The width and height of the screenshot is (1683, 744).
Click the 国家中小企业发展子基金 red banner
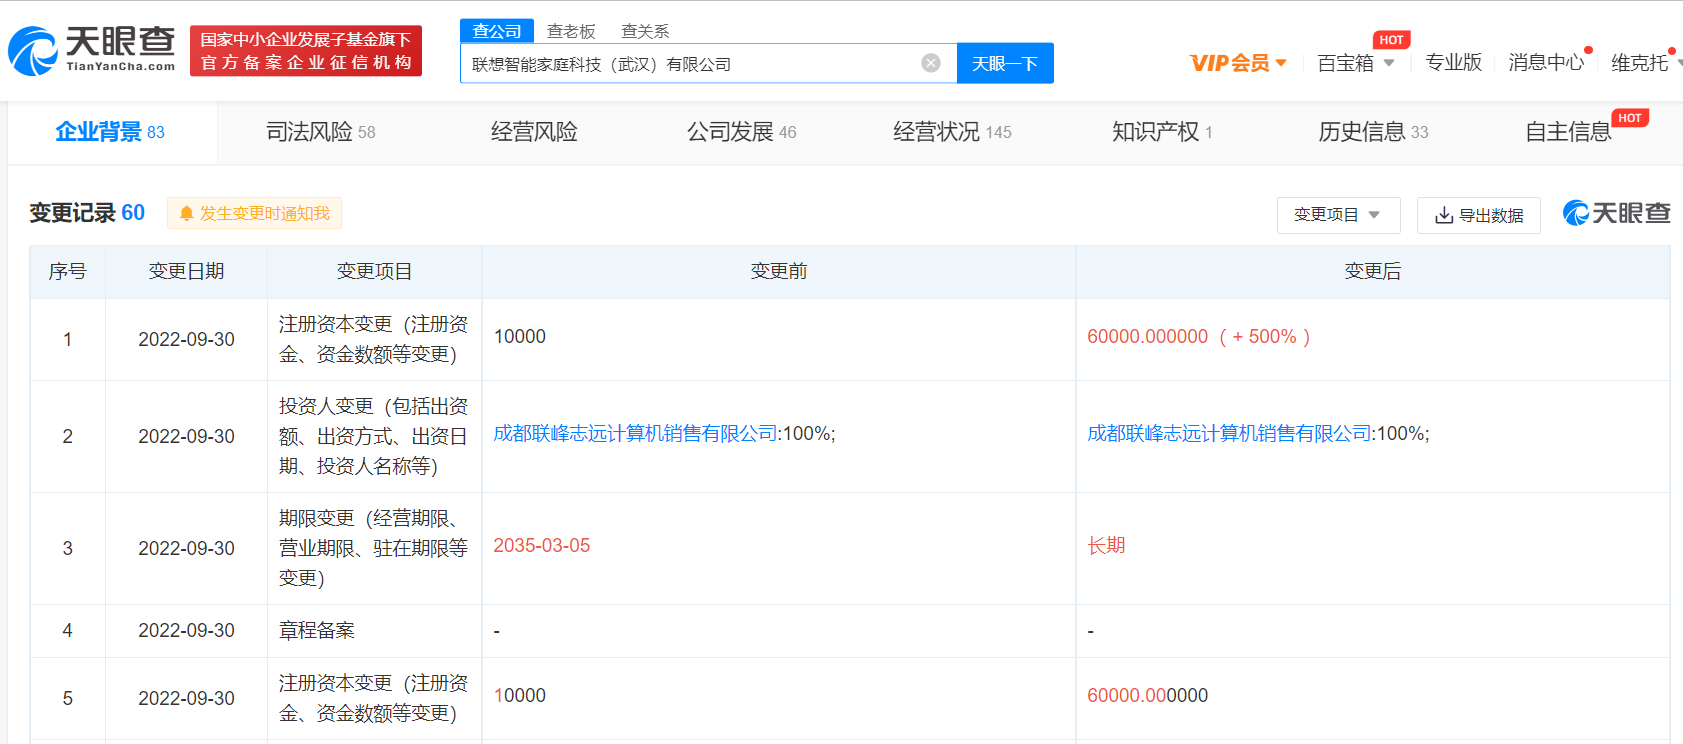point(306,51)
